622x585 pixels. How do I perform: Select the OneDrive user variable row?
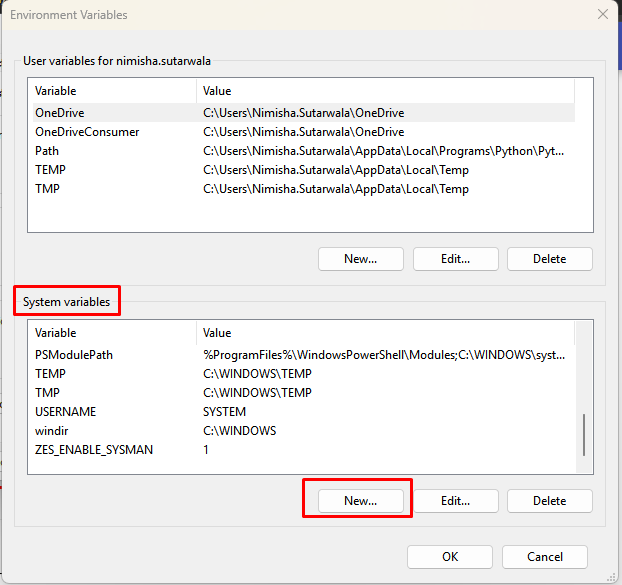point(60,113)
